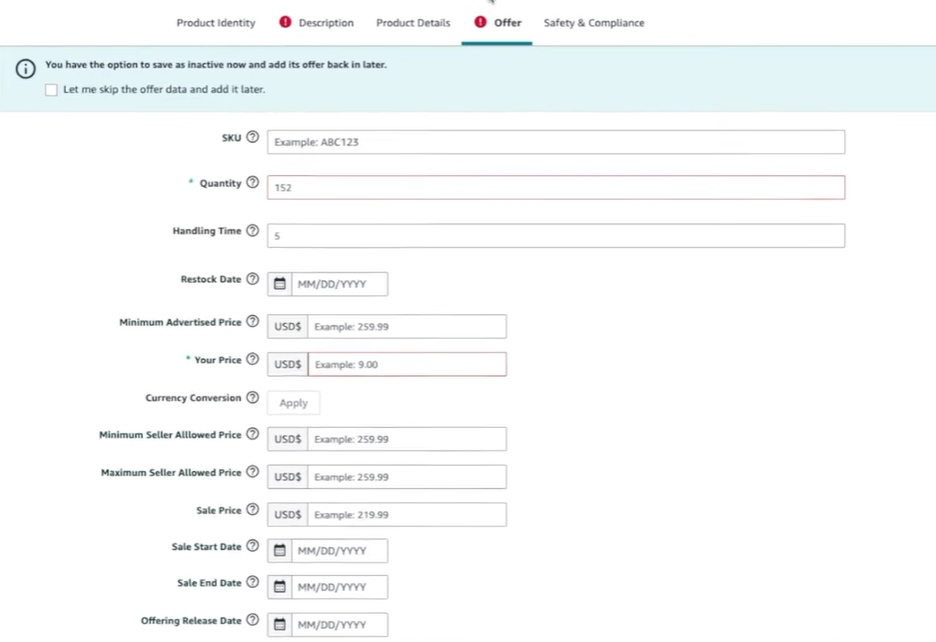Open Offering Release Date help icon
936x642 pixels.
[253, 620]
